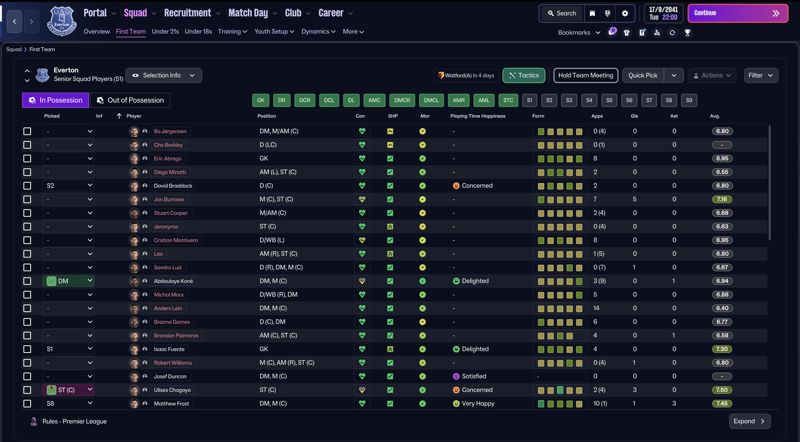Image resolution: width=800 pixels, height=442 pixels.
Task: Open the Search box
Action: pyautogui.click(x=562, y=13)
